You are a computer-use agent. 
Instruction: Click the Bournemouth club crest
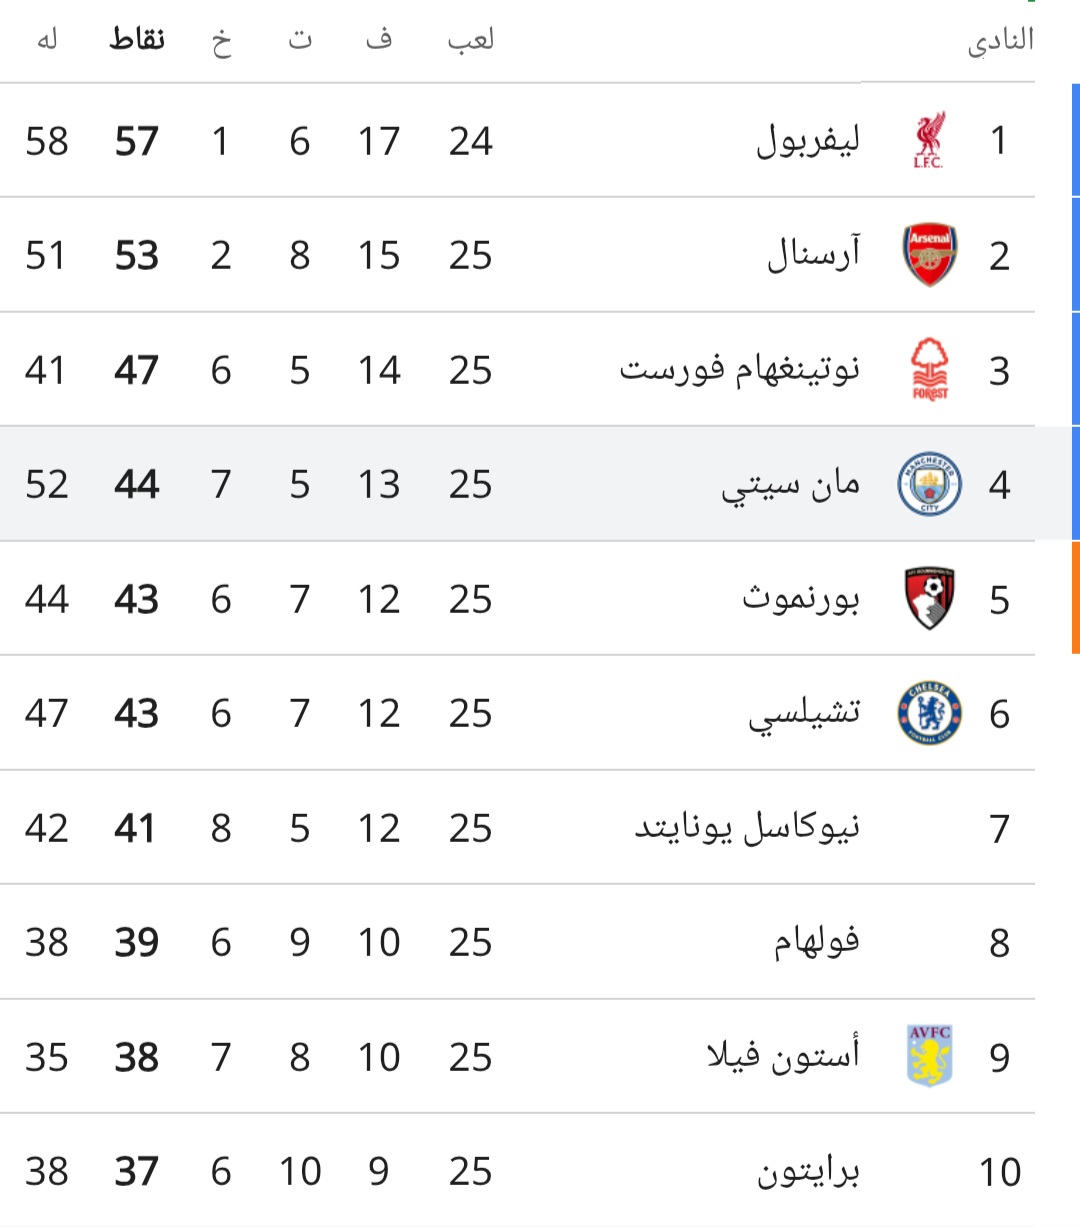point(929,598)
